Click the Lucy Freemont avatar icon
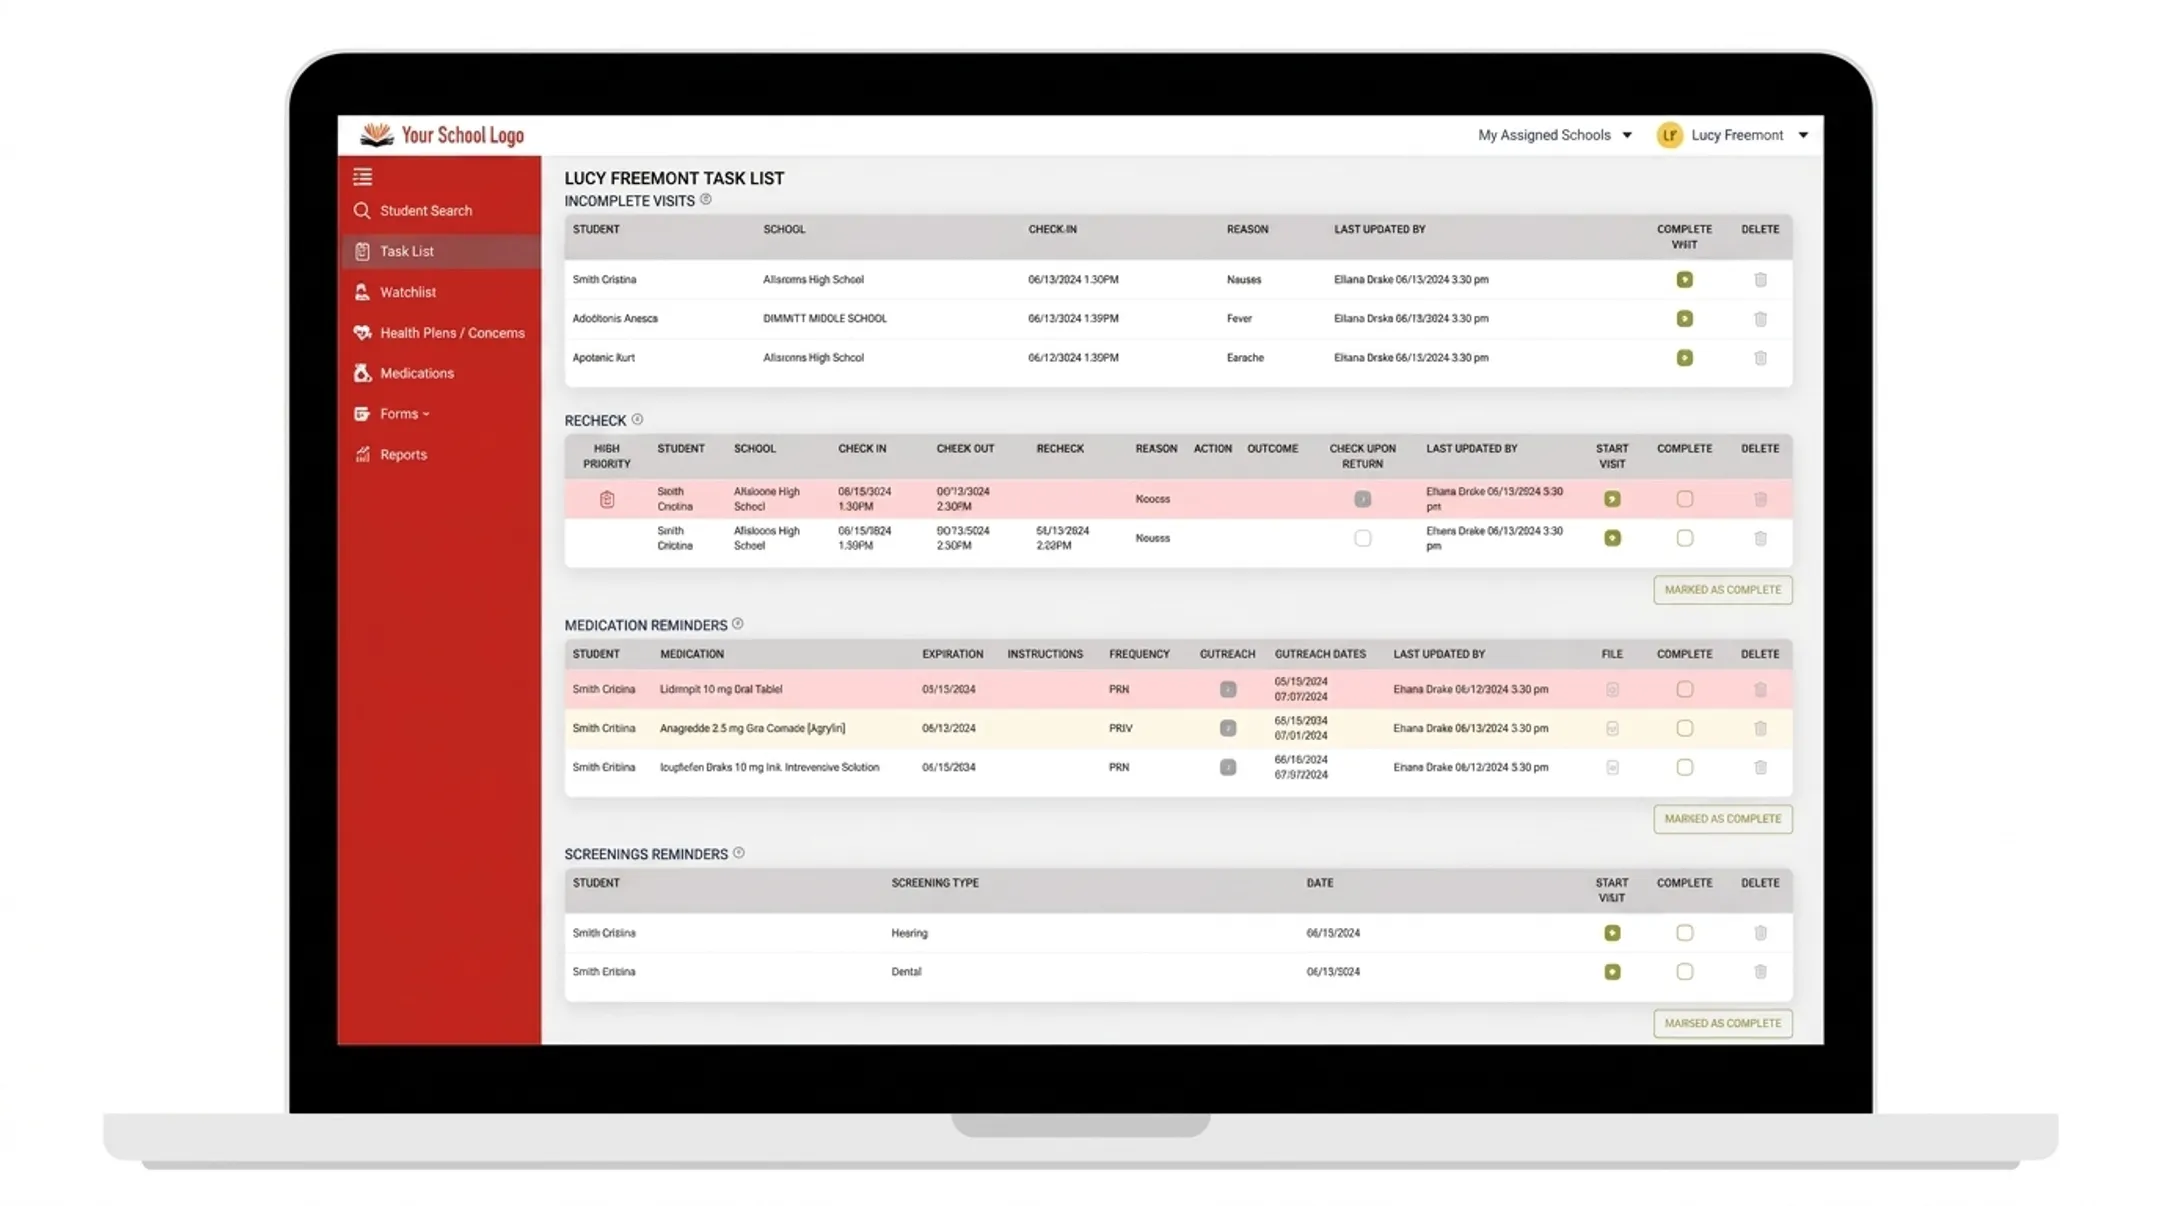 (x=1669, y=135)
